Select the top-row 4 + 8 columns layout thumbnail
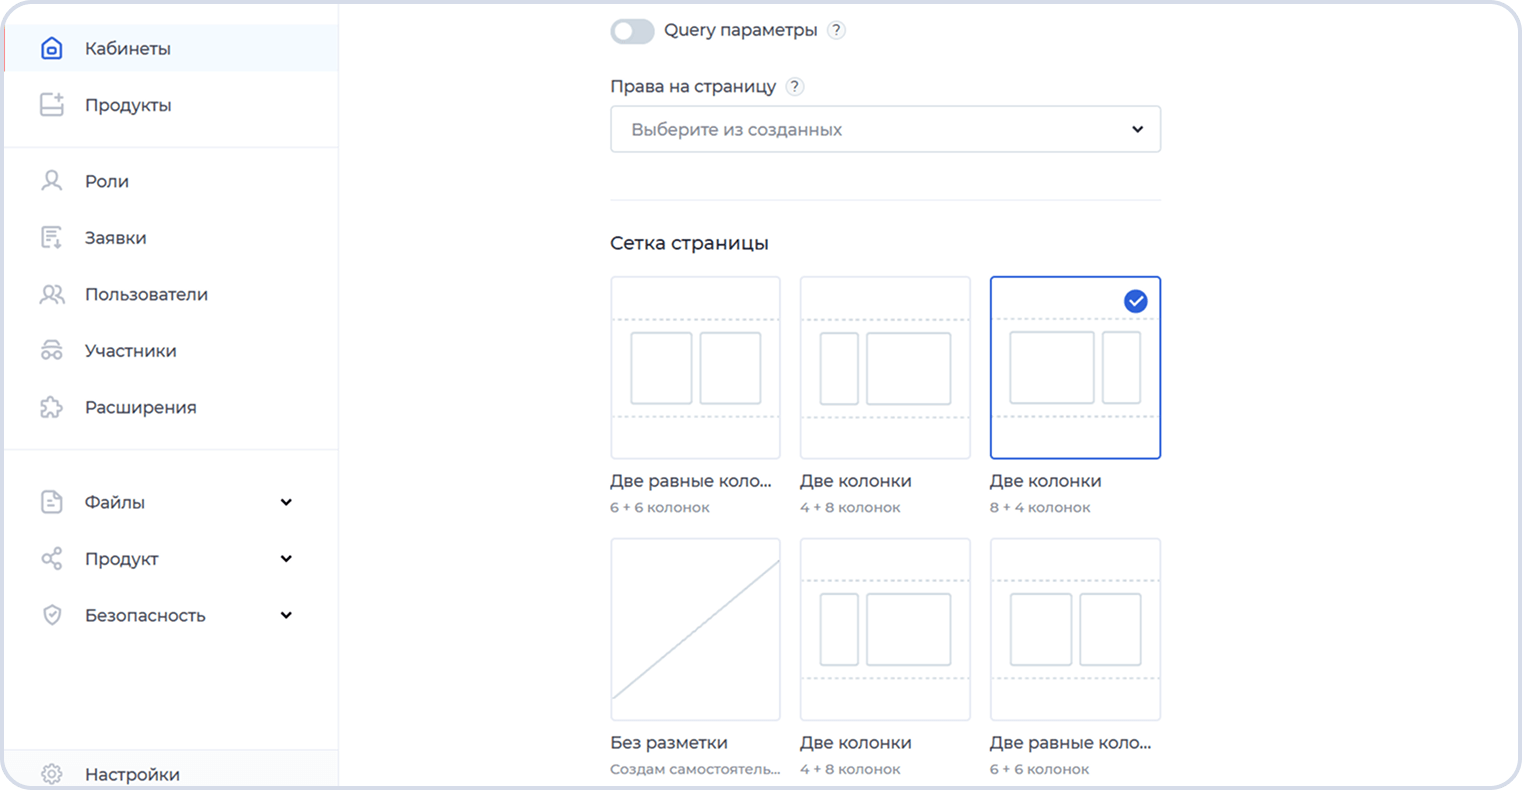The height and width of the screenshot is (790, 1522). tap(885, 368)
